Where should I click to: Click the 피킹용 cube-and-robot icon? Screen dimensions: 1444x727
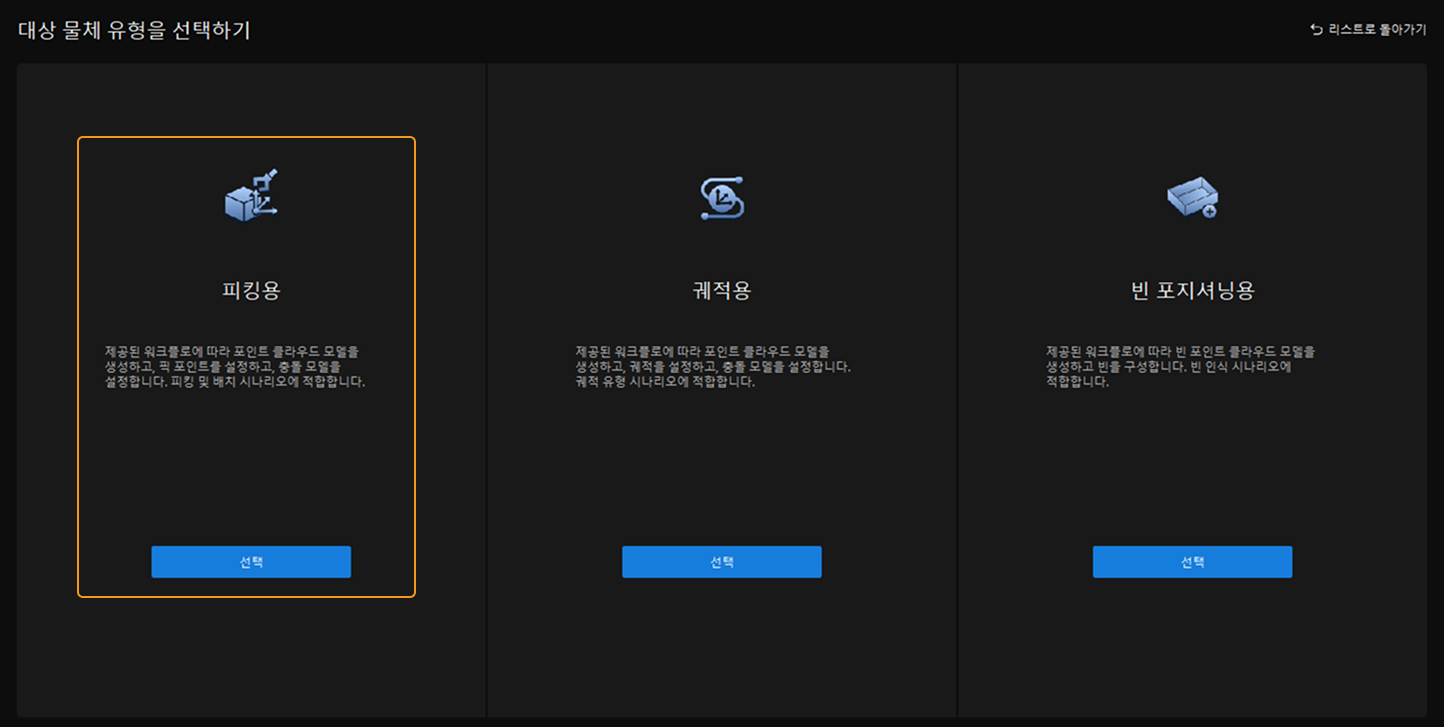250,195
